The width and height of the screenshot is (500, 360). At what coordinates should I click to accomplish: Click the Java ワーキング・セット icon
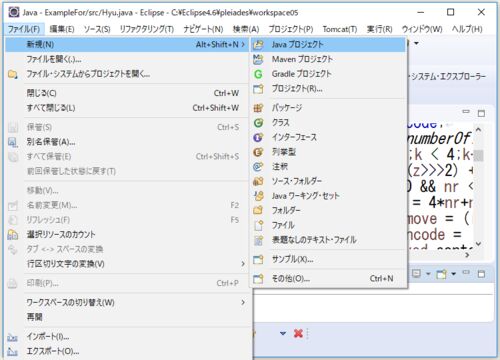(x=258, y=196)
